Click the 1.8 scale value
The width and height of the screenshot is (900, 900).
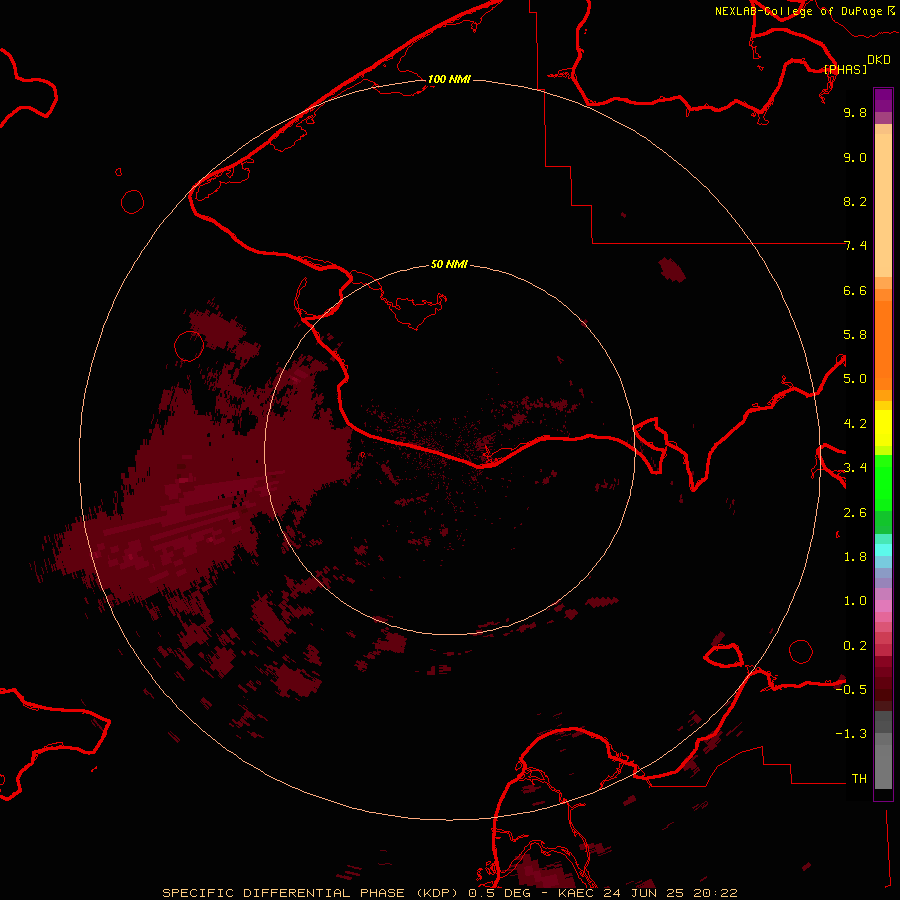tap(855, 557)
